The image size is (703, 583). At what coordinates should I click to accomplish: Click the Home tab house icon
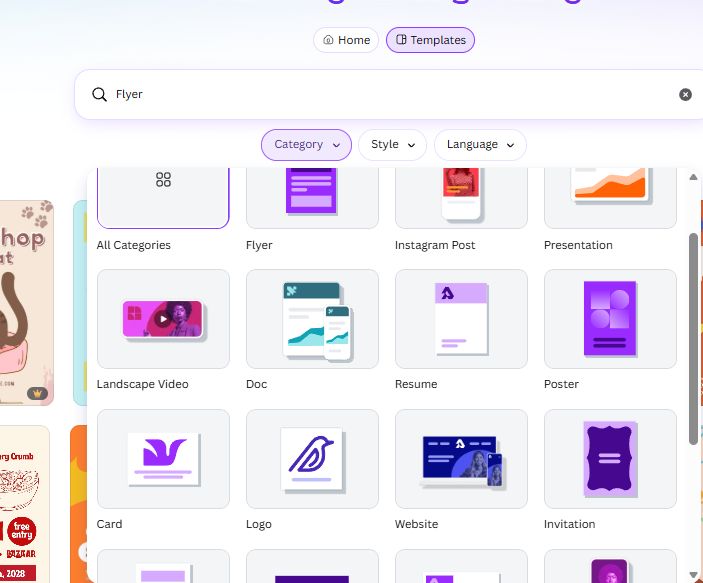click(x=328, y=40)
